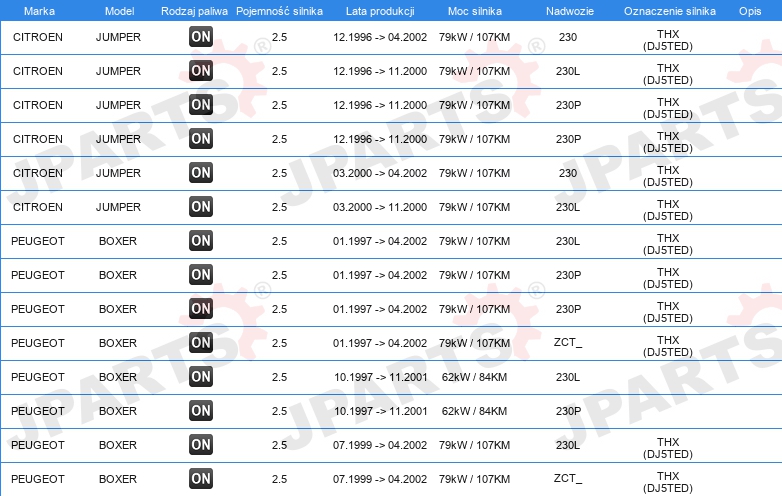
Task: Click THX (DJ5TED) in 12.1996 -> 04.2002 row
Action: point(668,40)
